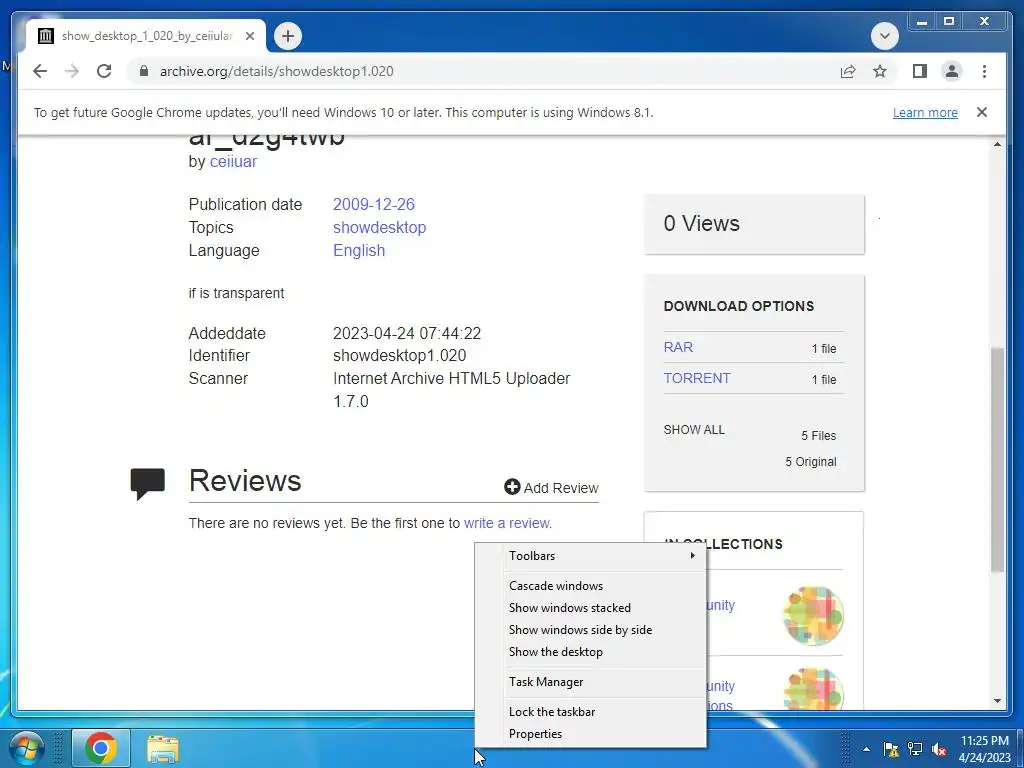Download the RAR file
Viewport: 1024px width, 768px height.
pyautogui.click(x=678, y=347)
